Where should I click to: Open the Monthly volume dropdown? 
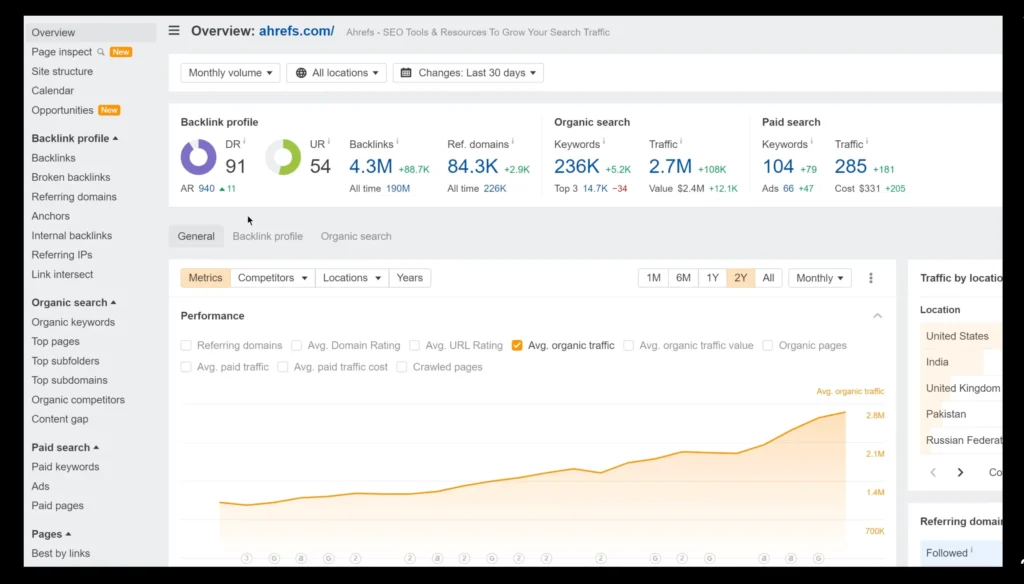230,73
